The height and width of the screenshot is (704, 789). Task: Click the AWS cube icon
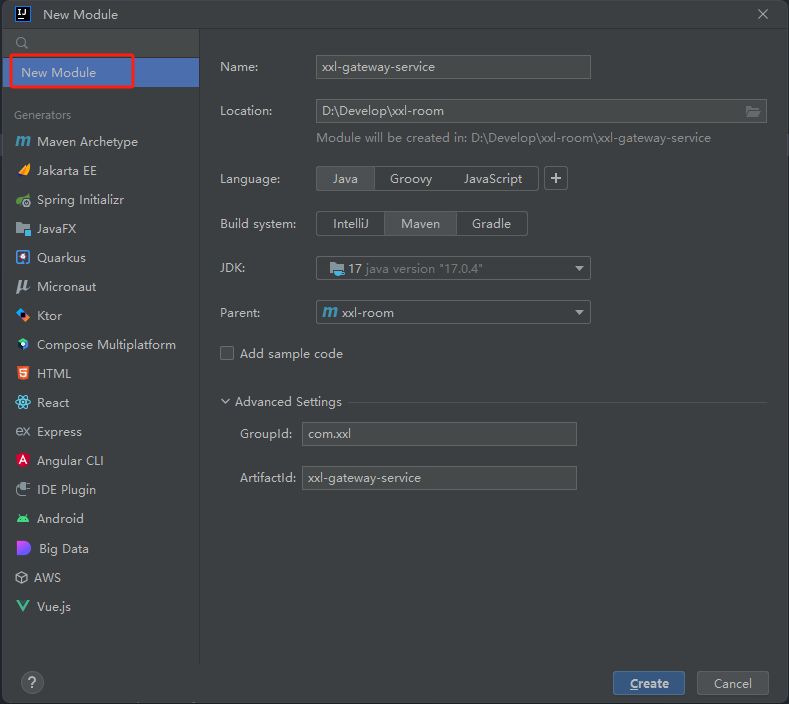coord(22,577)
